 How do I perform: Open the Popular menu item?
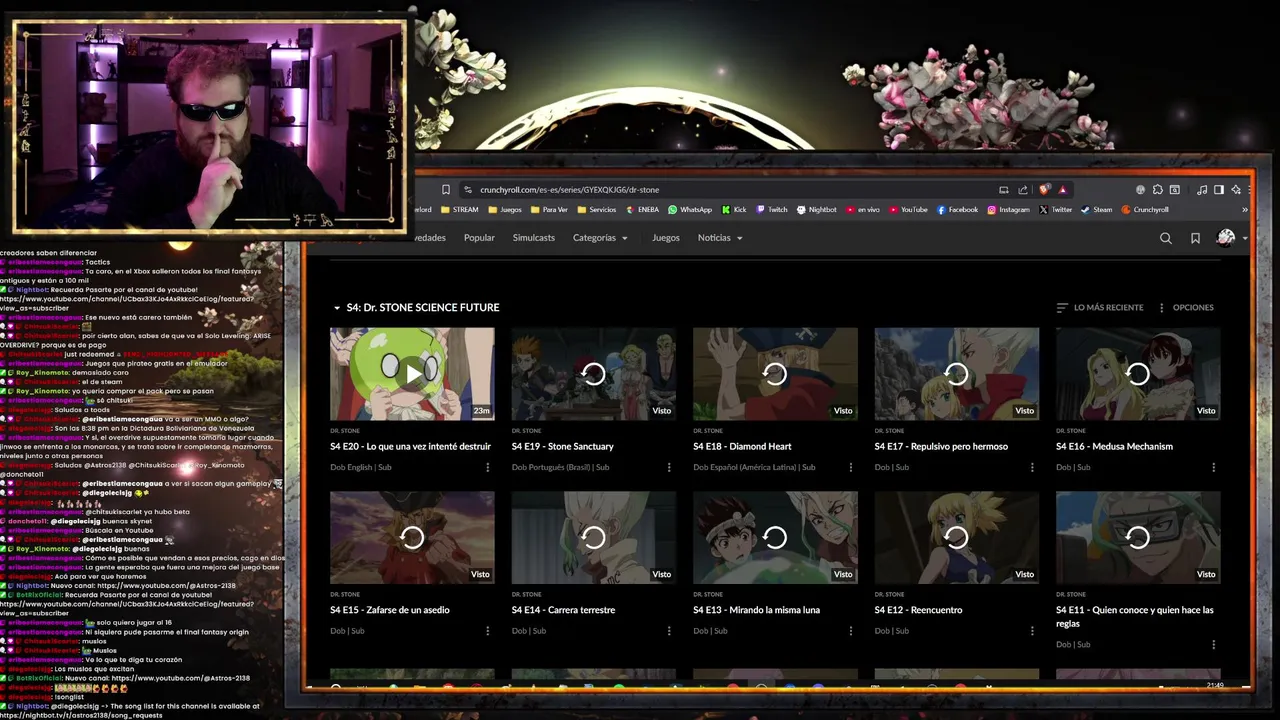tap(479, 238)
